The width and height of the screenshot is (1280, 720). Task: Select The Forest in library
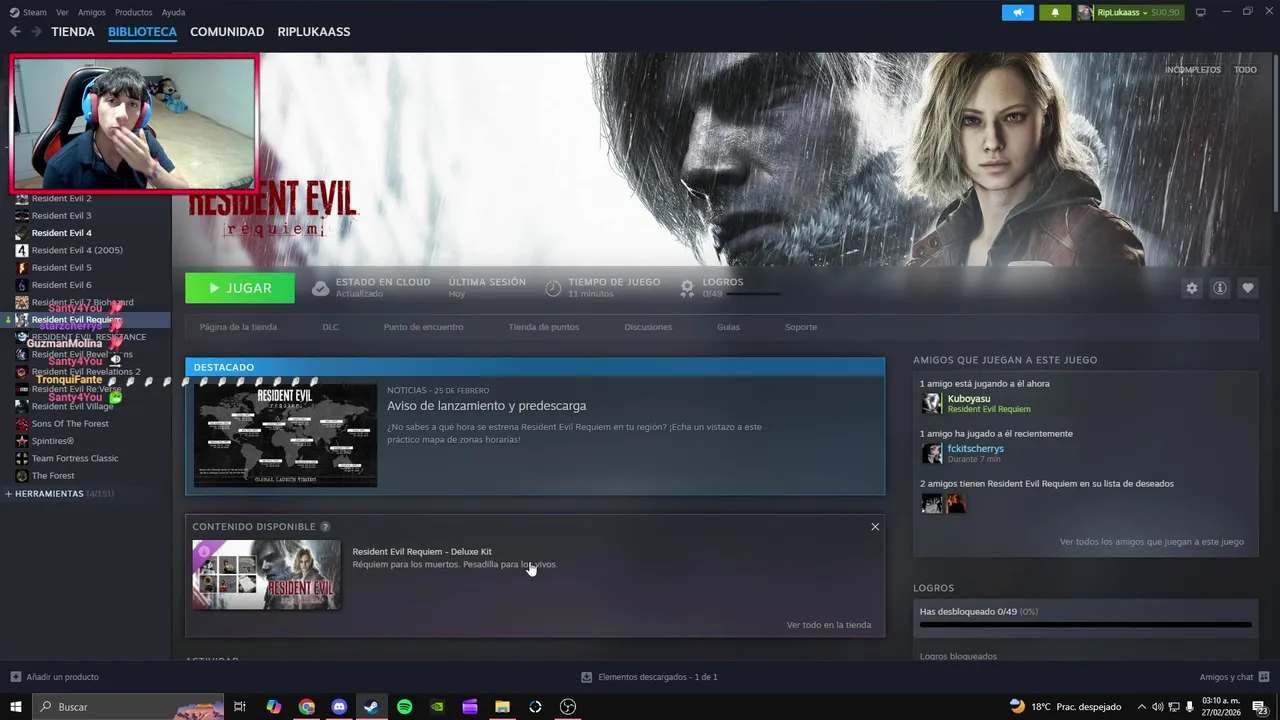pos(53,476)
